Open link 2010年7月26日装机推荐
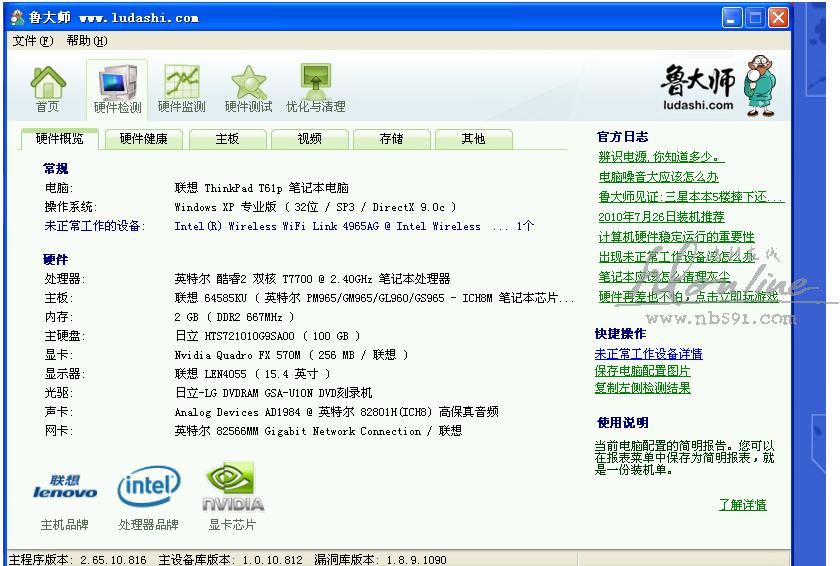Screen dimensions: 840x566 click(x=661, y=217)
